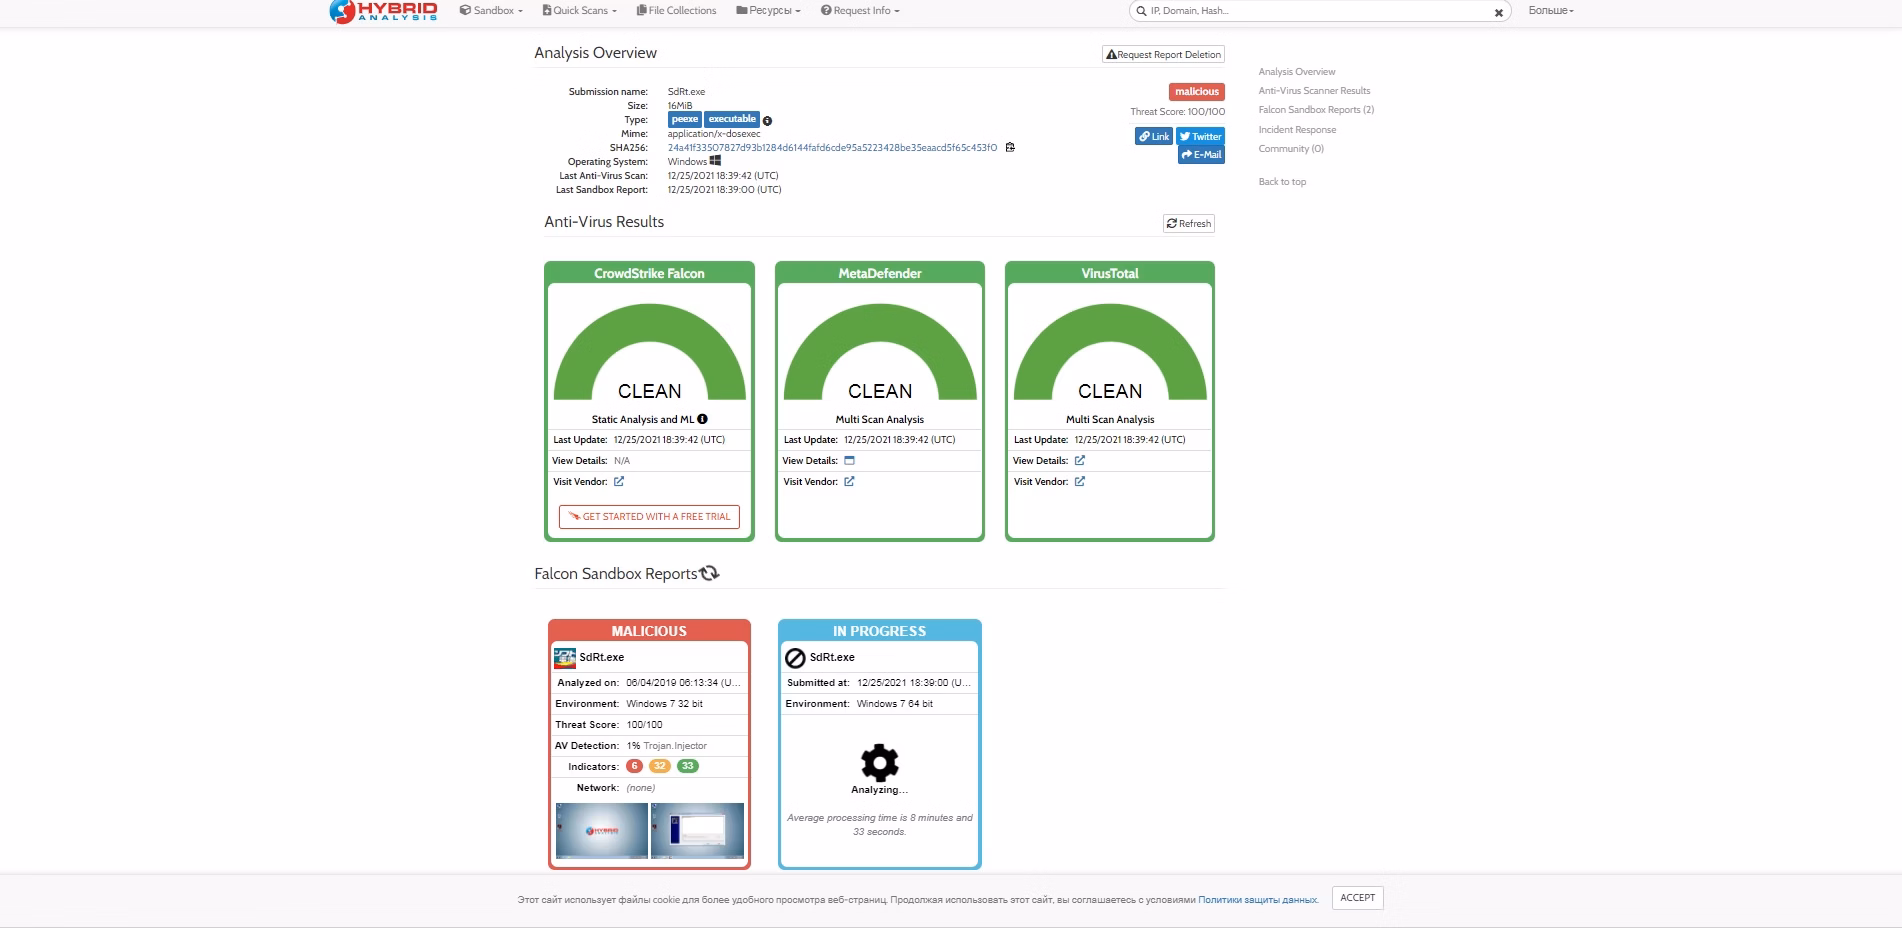Click SdRt.exe icon in the Malicious report
The width and height of the screenshot is (1902, 928).
[565, 657]
